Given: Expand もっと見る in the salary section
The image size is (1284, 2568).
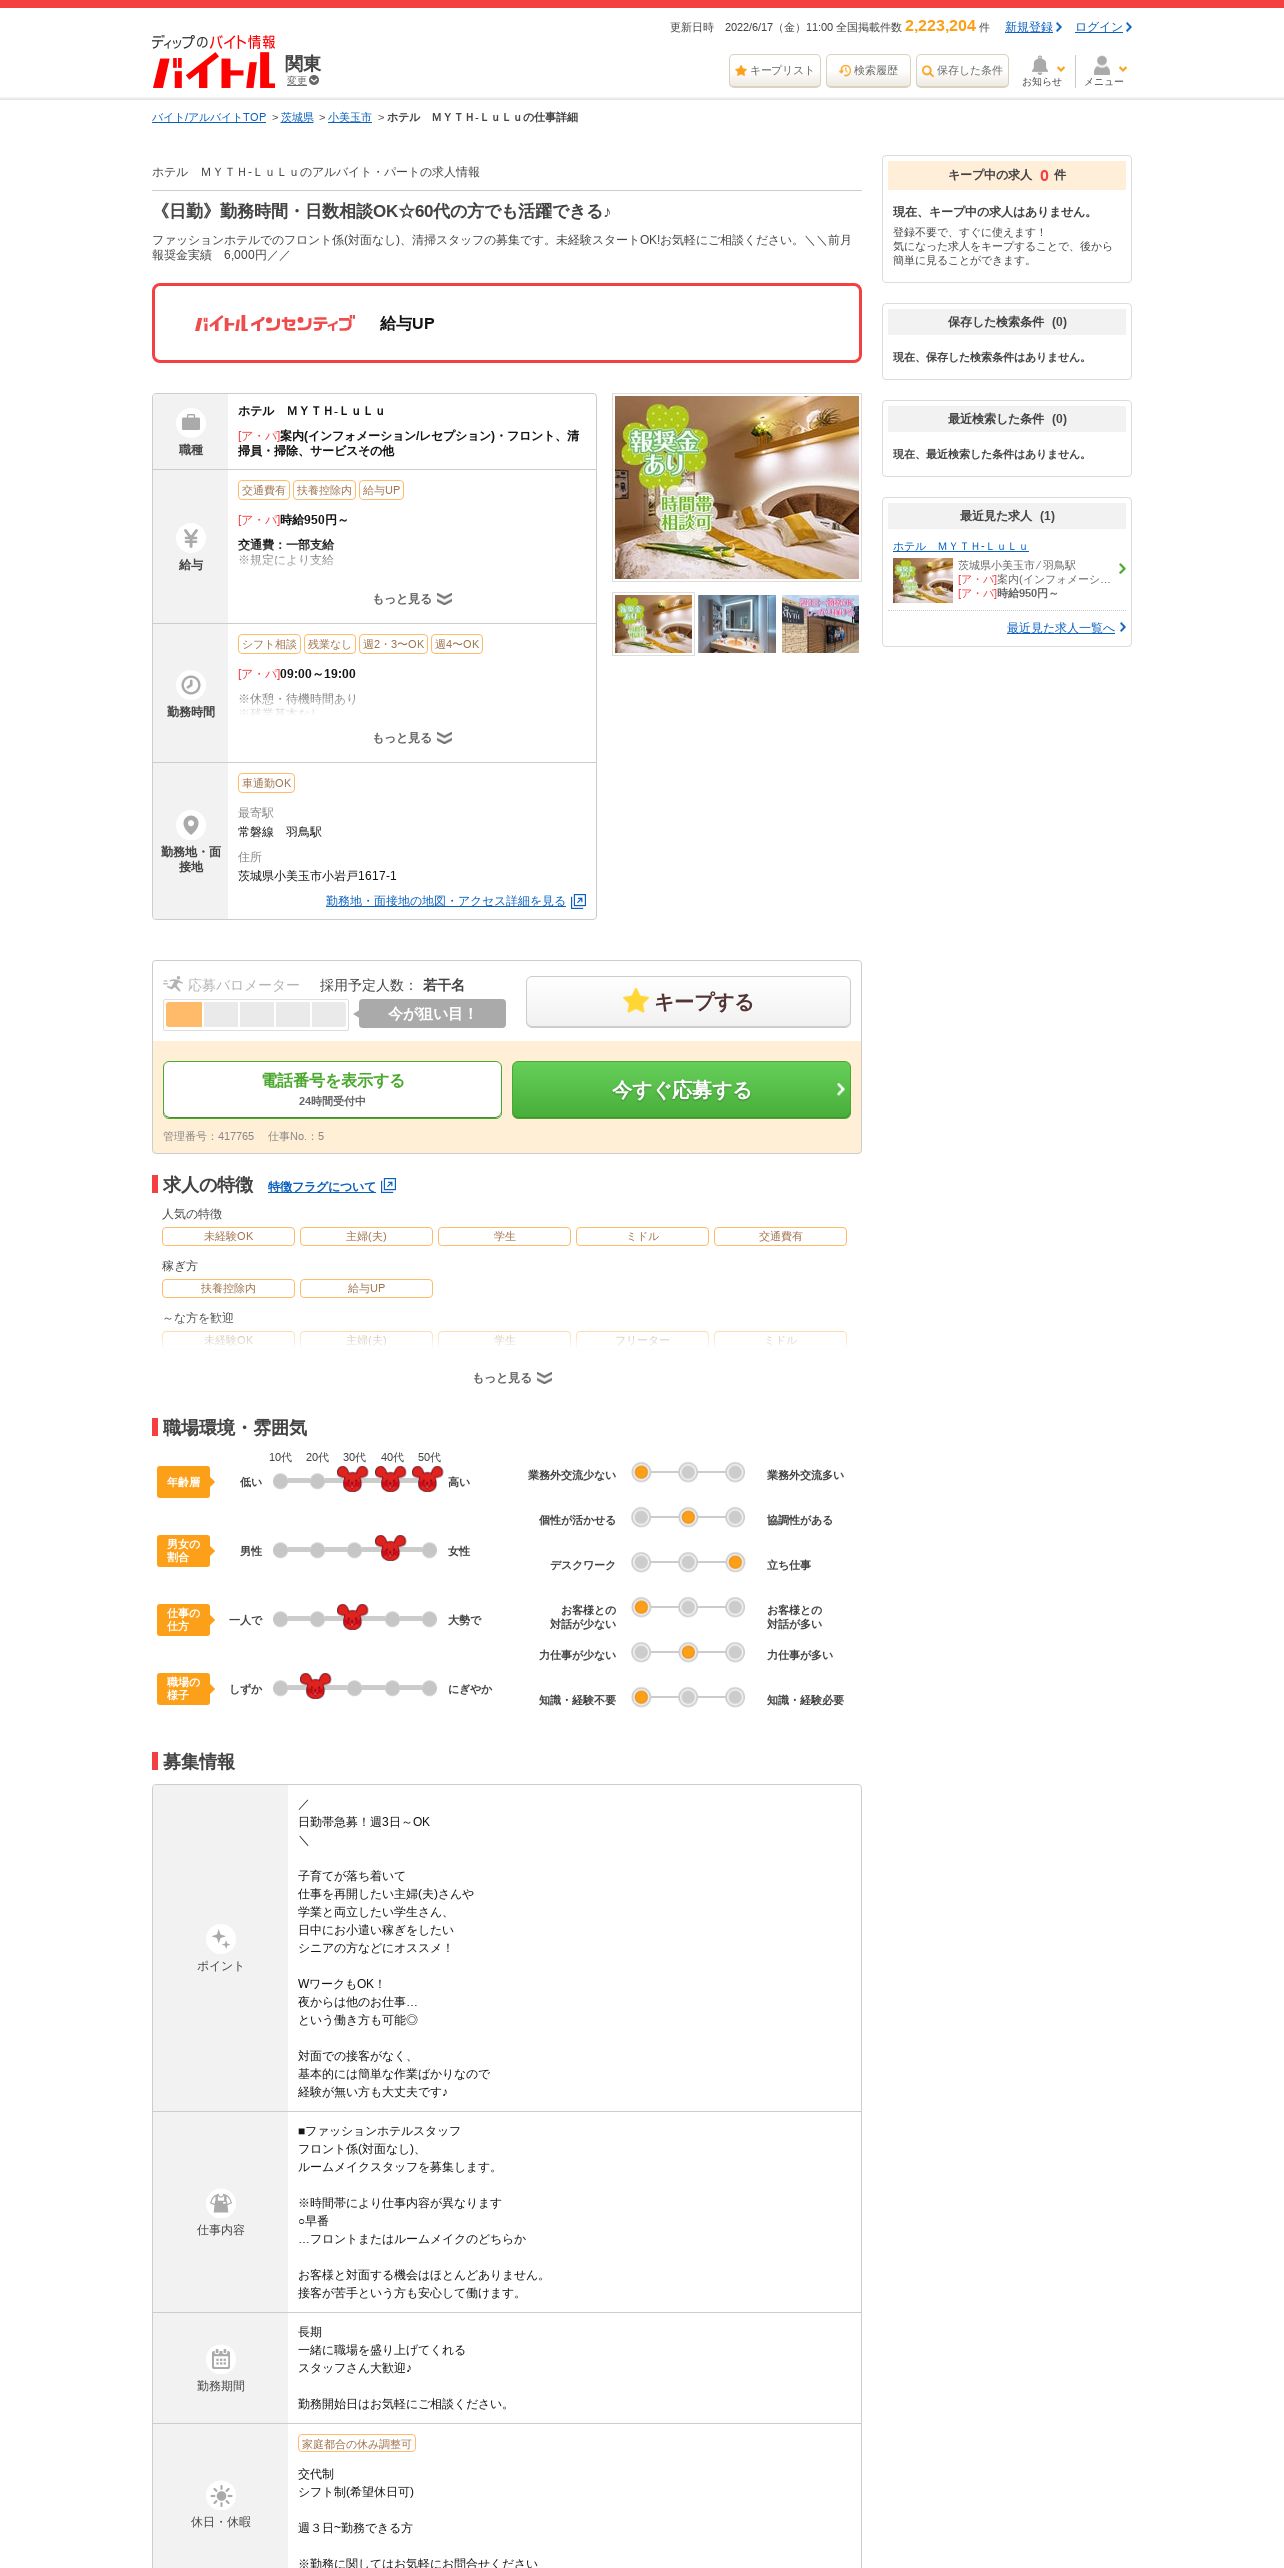Looking at the screenshot, I should (x=412, y=599).
